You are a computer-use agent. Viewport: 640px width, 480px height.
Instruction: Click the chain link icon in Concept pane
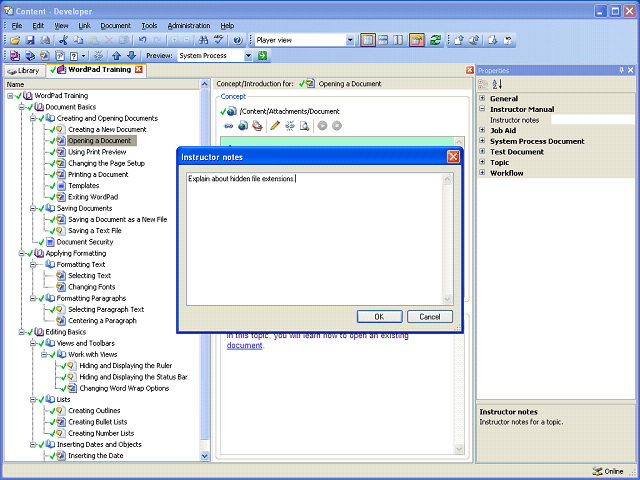pyautogui.click(x=229, y=126)
